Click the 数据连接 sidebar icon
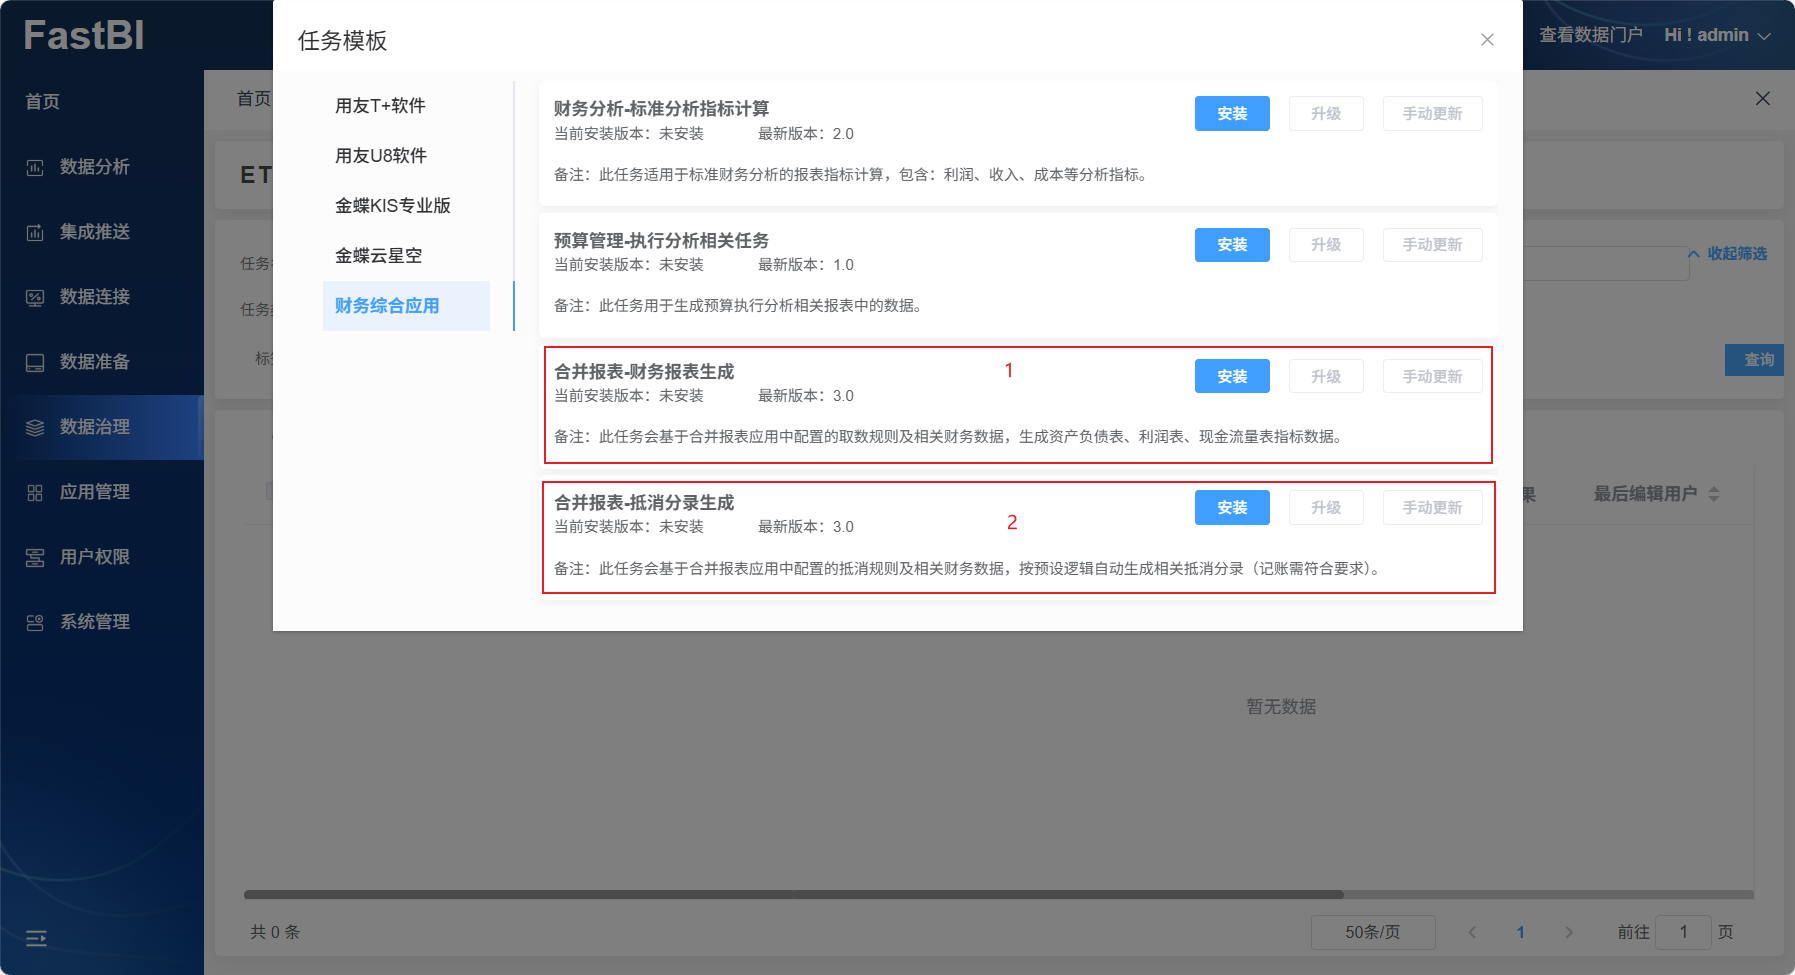Viewport: 1795px width, 975px height. point(35,298)
